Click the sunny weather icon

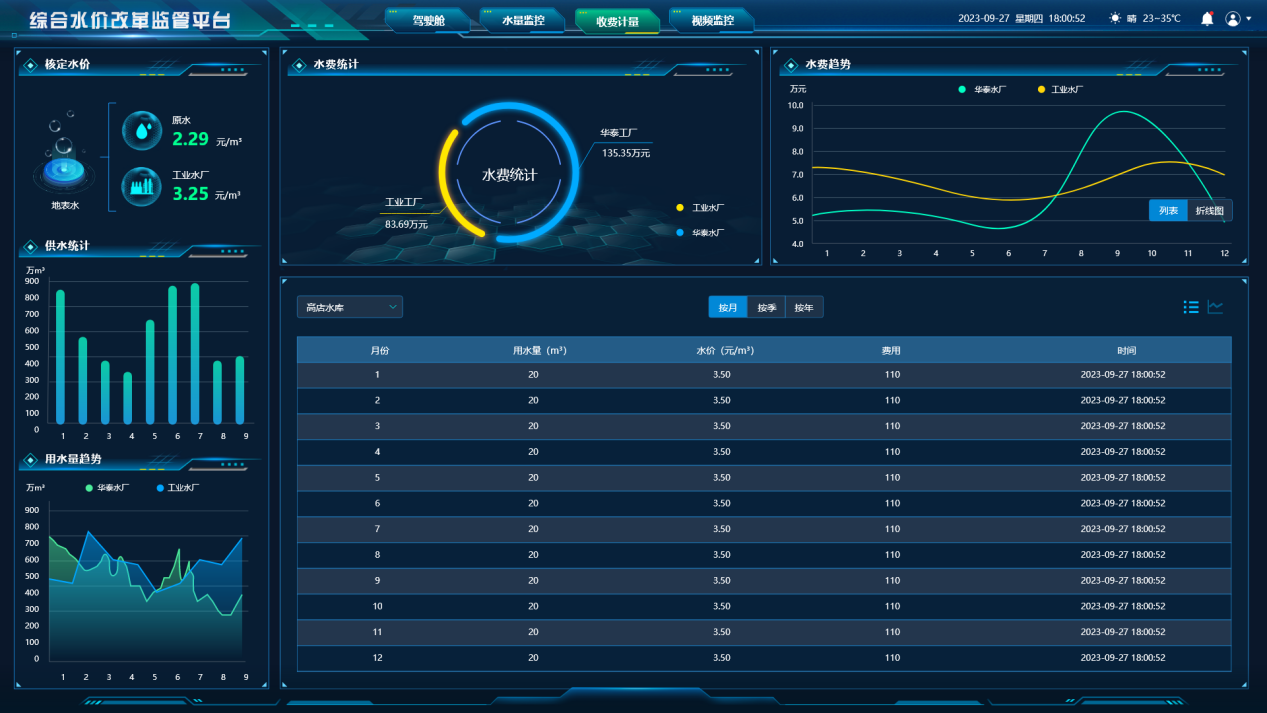(1115, 18)
